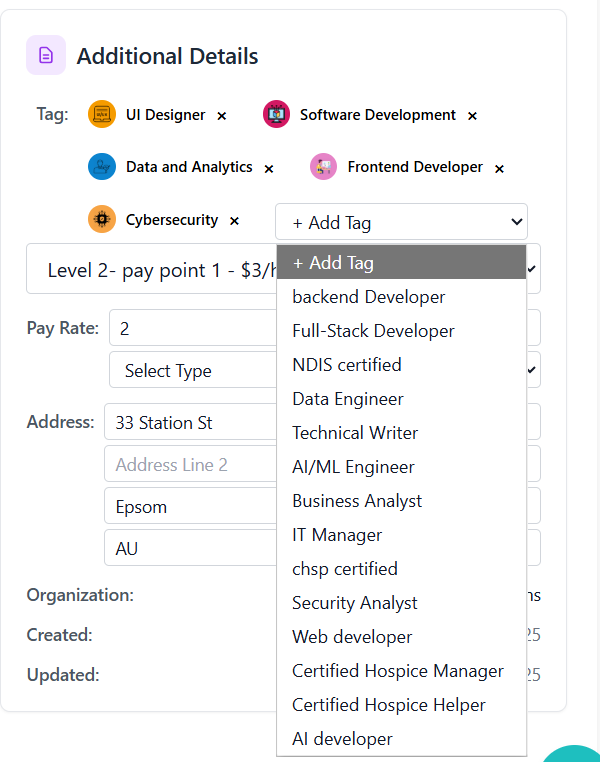Click the UI Designer tag icon
This screenshot has height=762, width=600.
point(102,115)
